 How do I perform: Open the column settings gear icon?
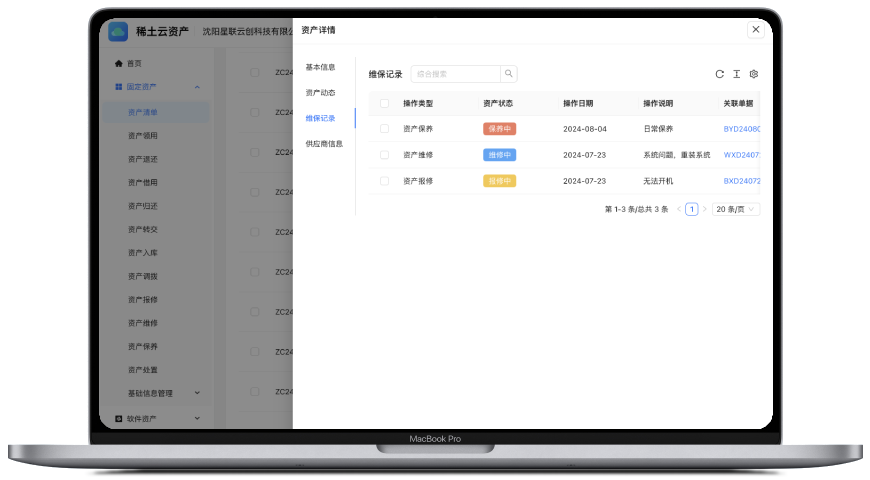754,74
